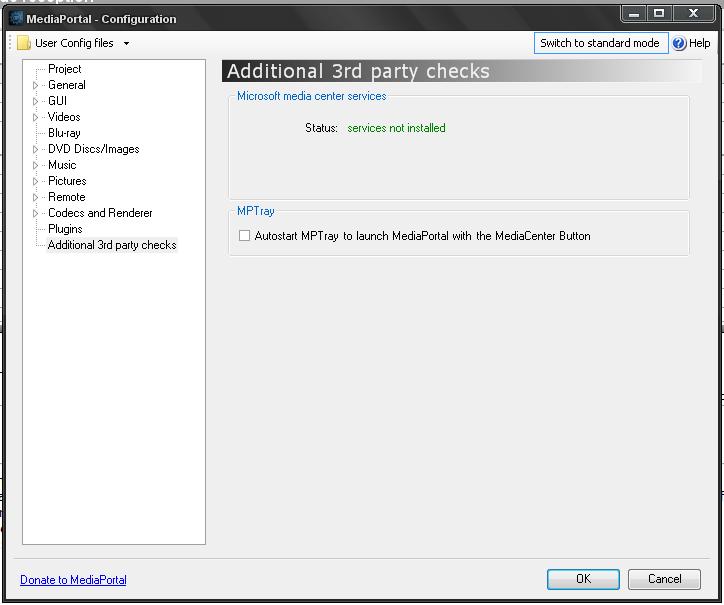
Task: Click the blue Help question mark icon
Action: tap(679, 43)
